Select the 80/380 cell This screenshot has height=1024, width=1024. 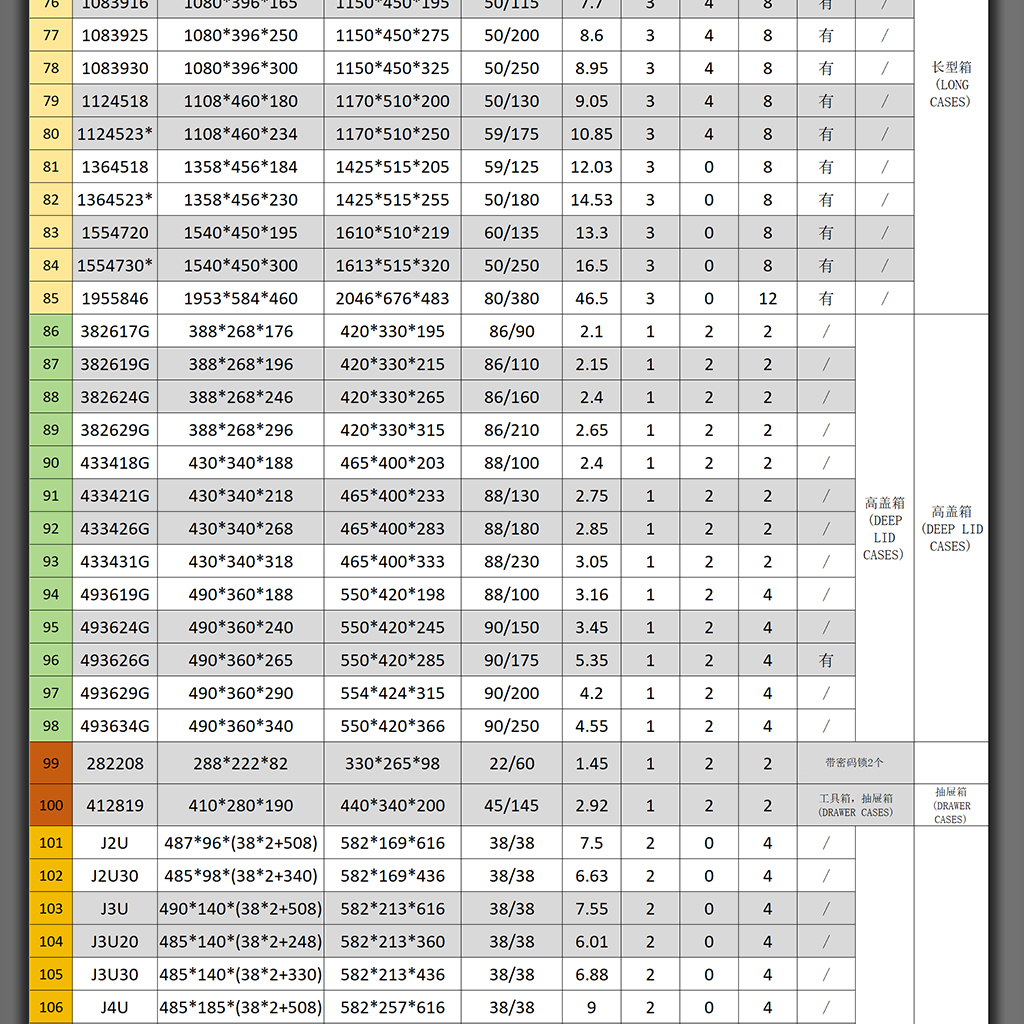point(511,298)
